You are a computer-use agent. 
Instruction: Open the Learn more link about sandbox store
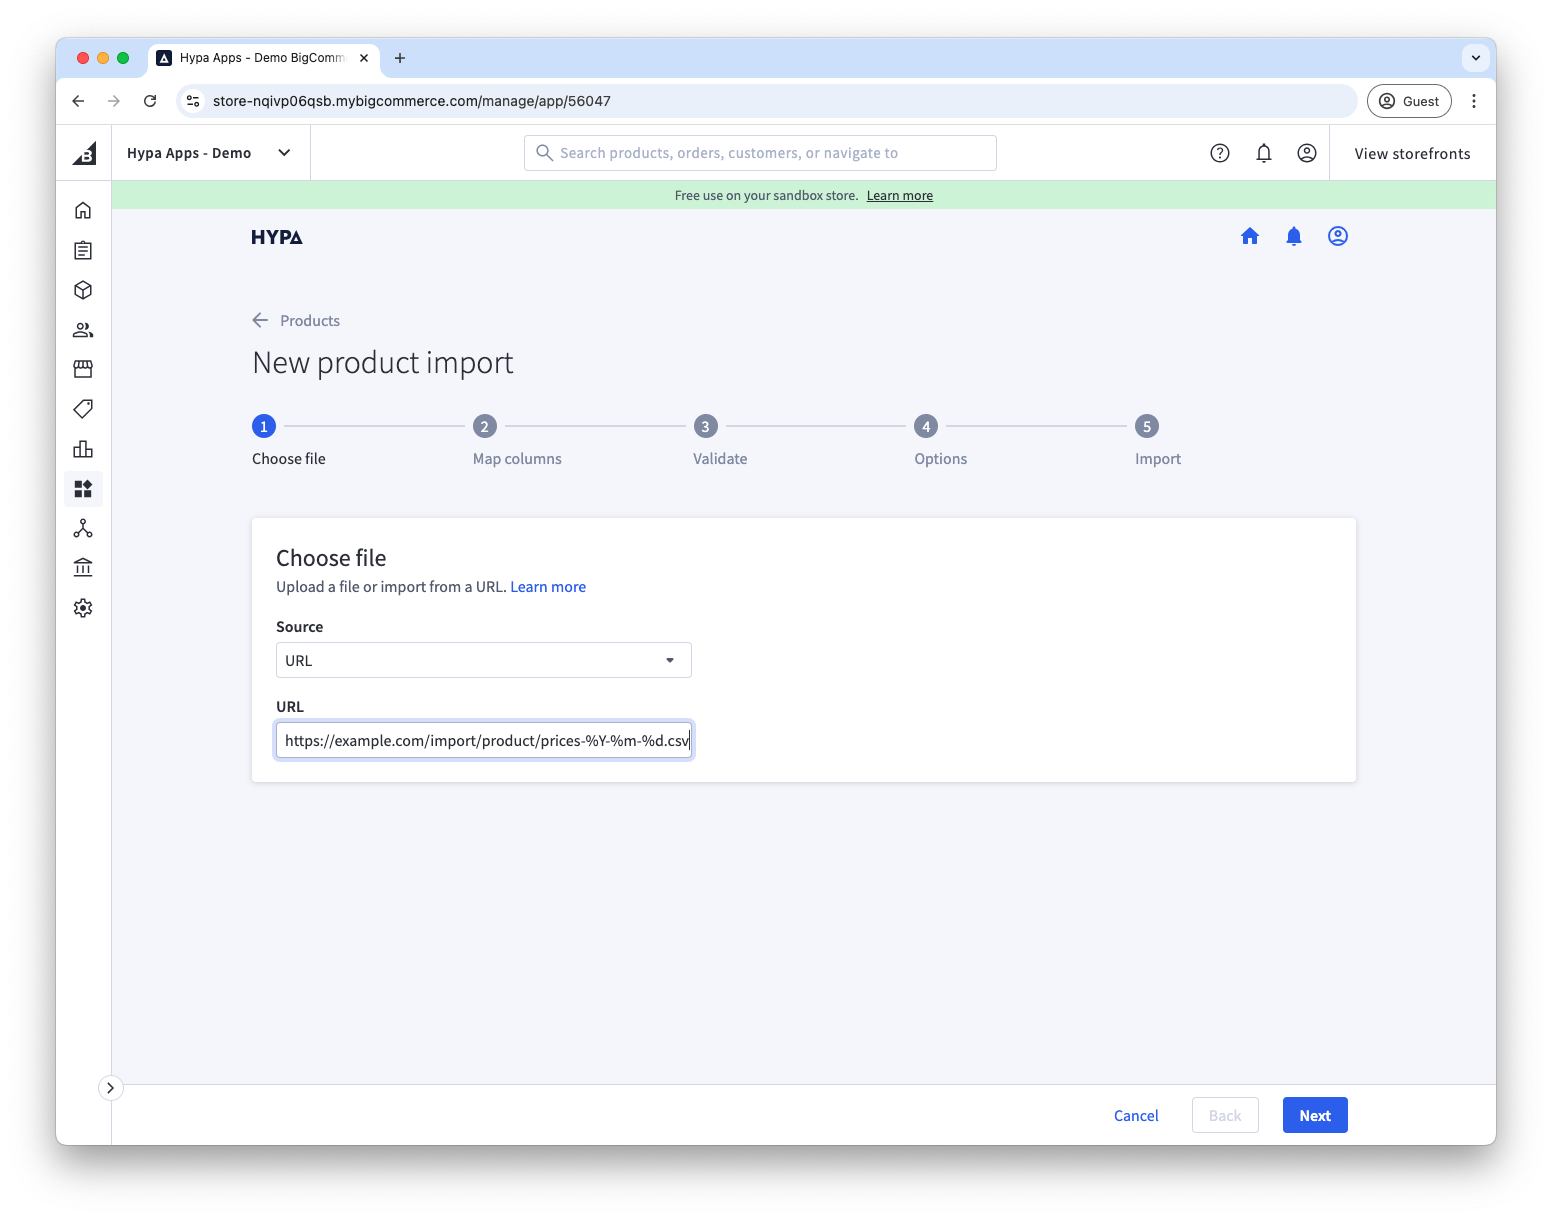[x=898, y=195]
